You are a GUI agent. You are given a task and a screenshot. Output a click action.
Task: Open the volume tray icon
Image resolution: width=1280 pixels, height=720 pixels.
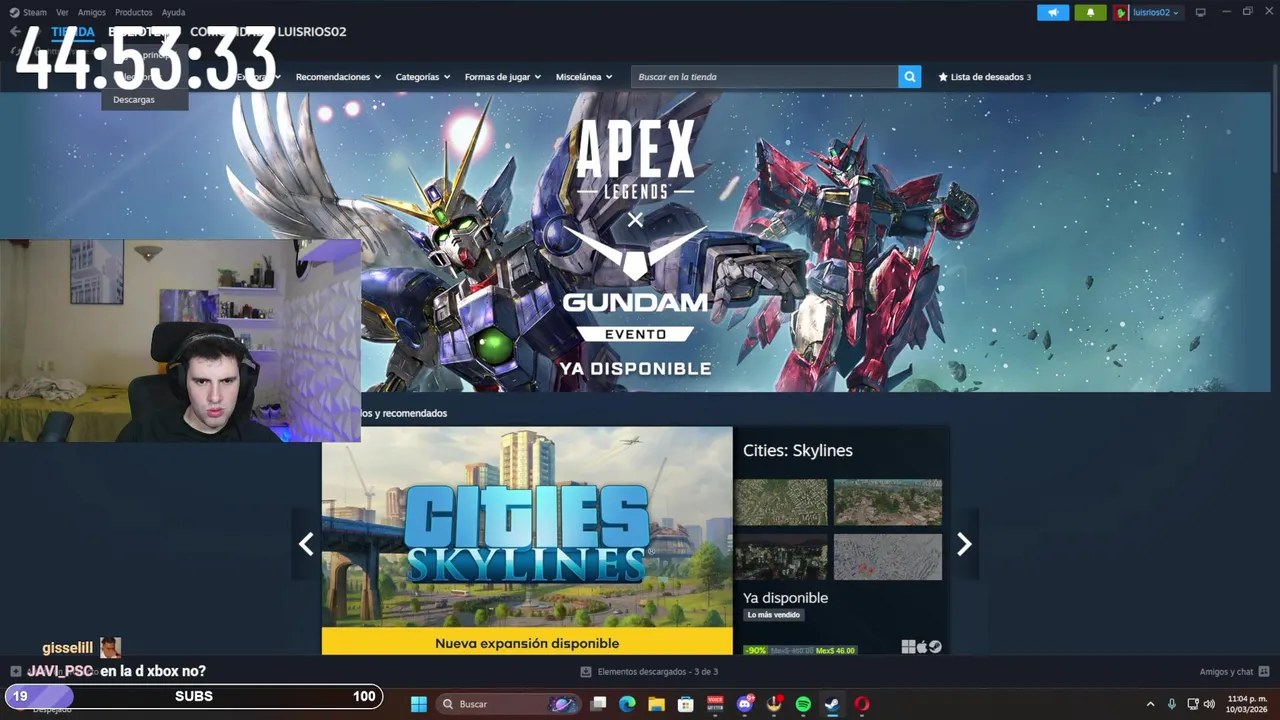1209,704
